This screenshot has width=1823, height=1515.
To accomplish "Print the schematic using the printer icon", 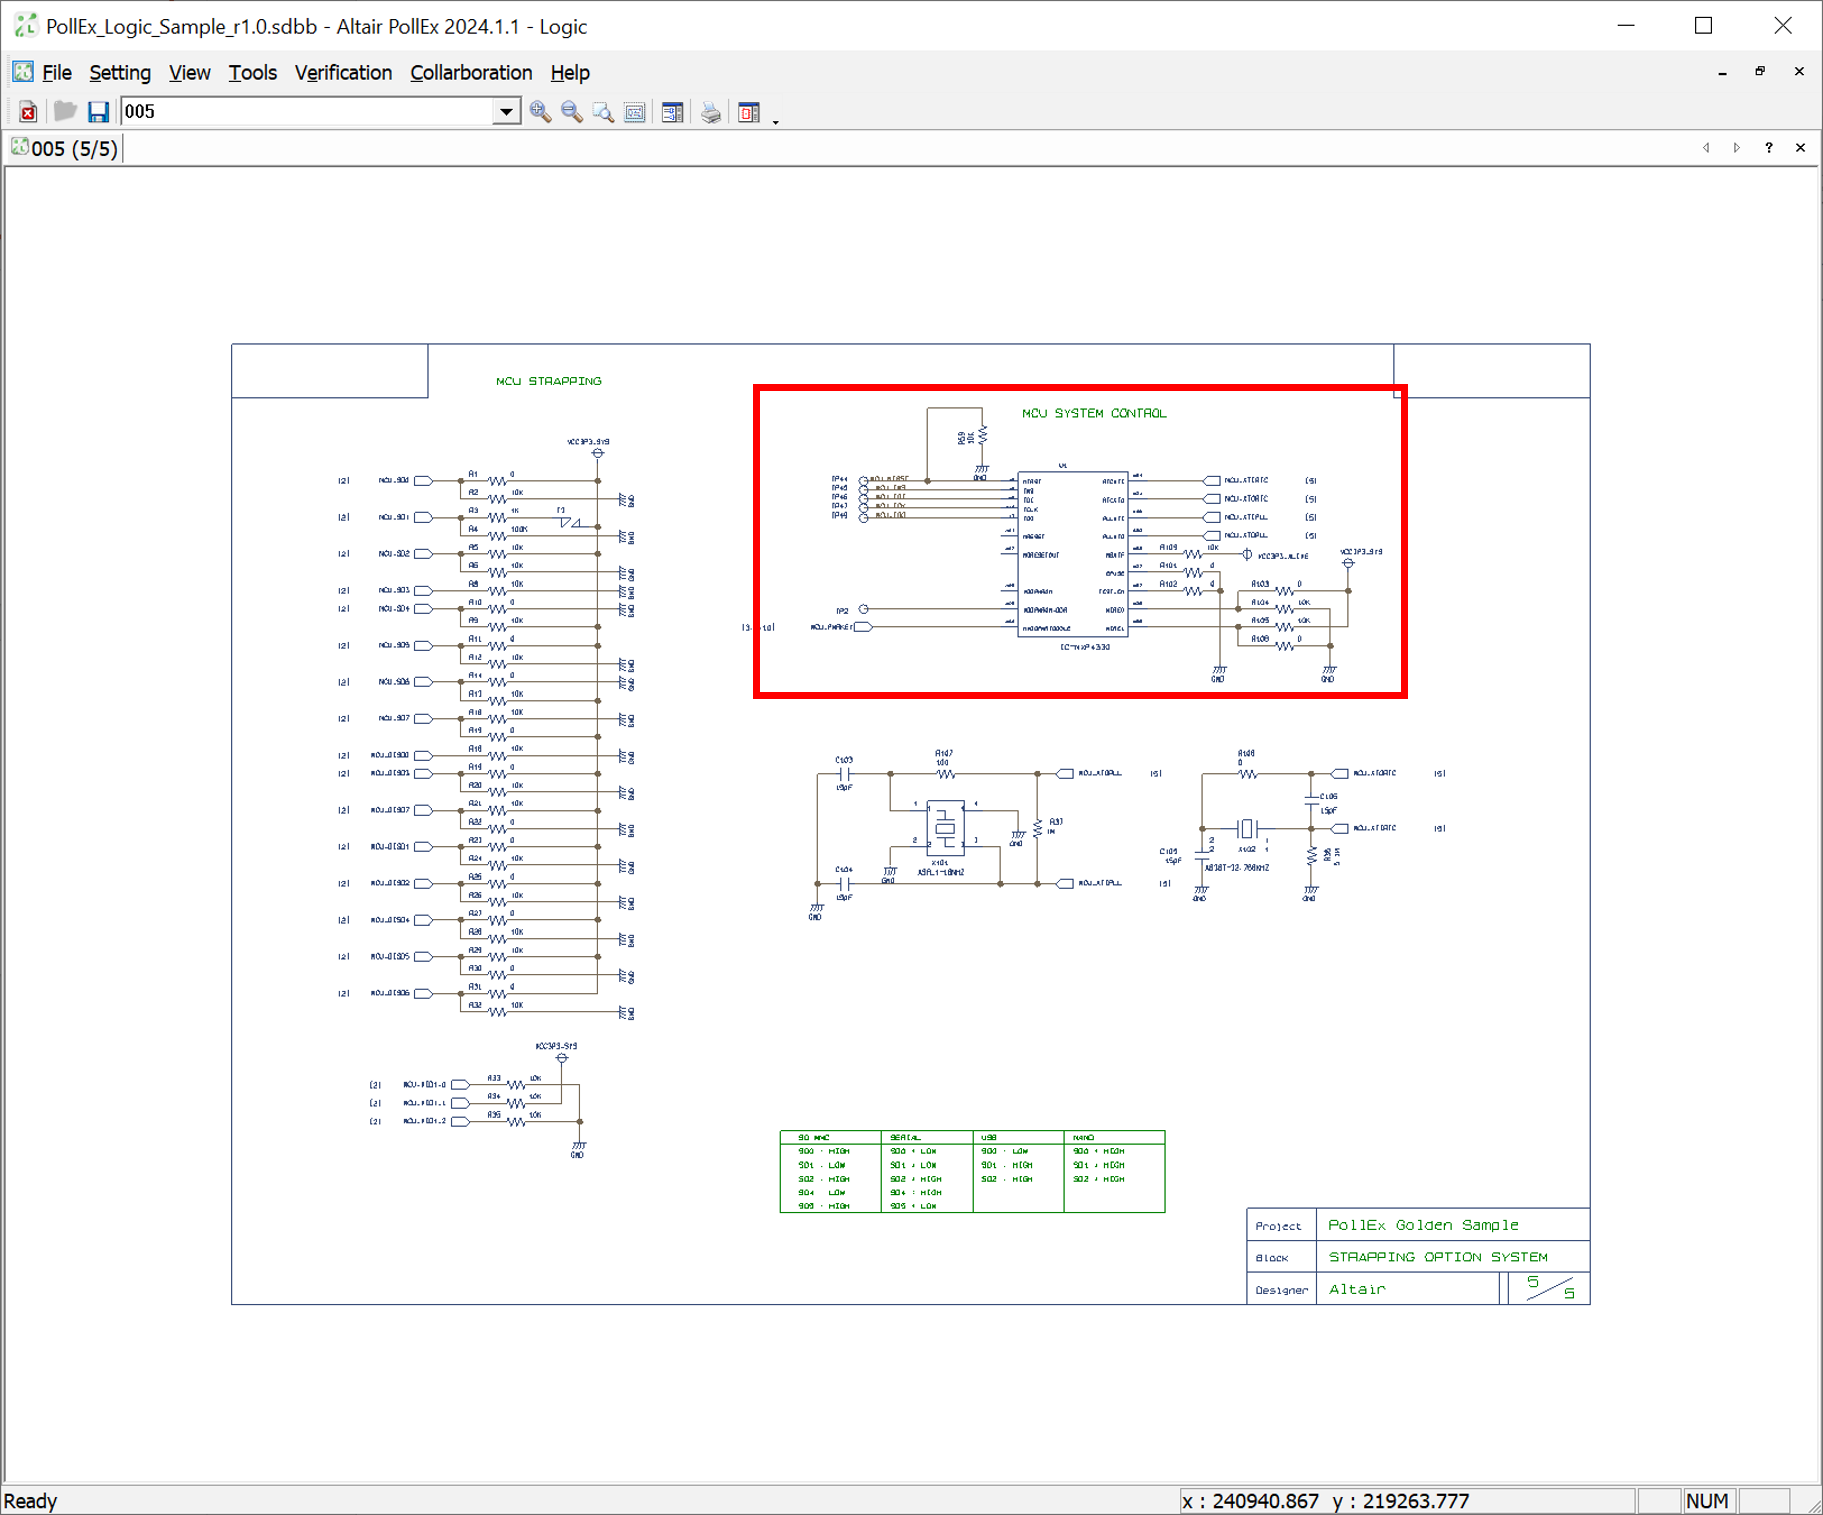I will tap(710, 112).
